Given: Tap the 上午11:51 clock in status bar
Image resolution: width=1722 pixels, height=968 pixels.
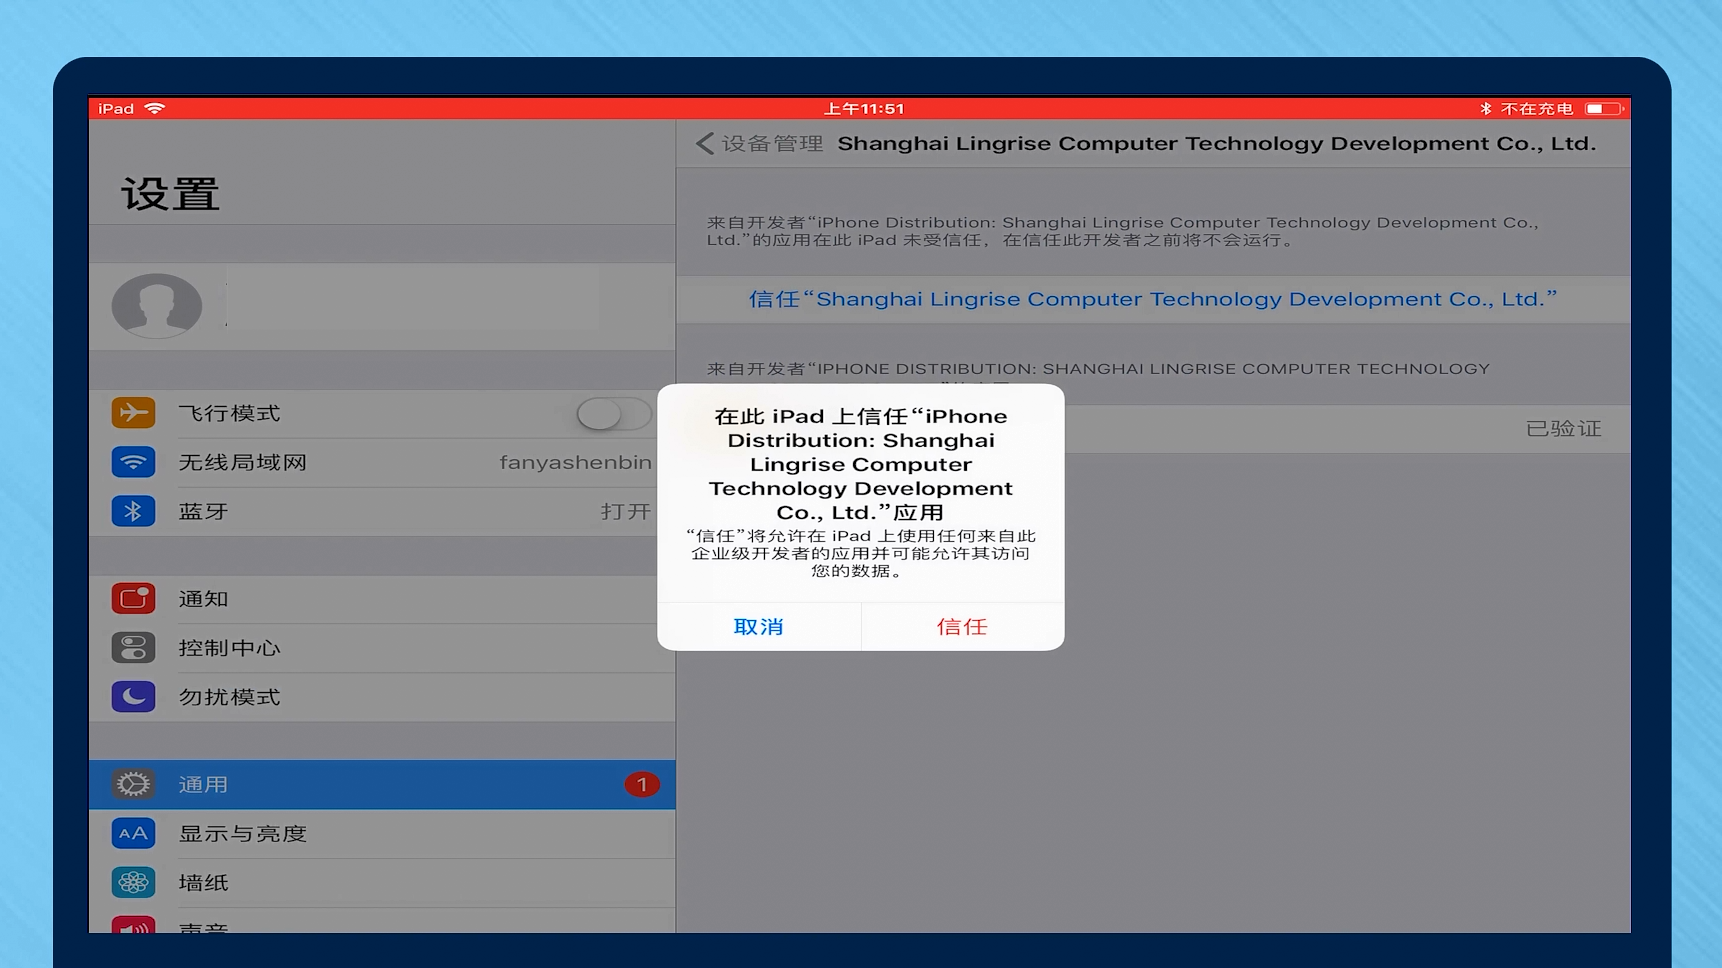Looking at the screenshot, I should click(864, 108).
